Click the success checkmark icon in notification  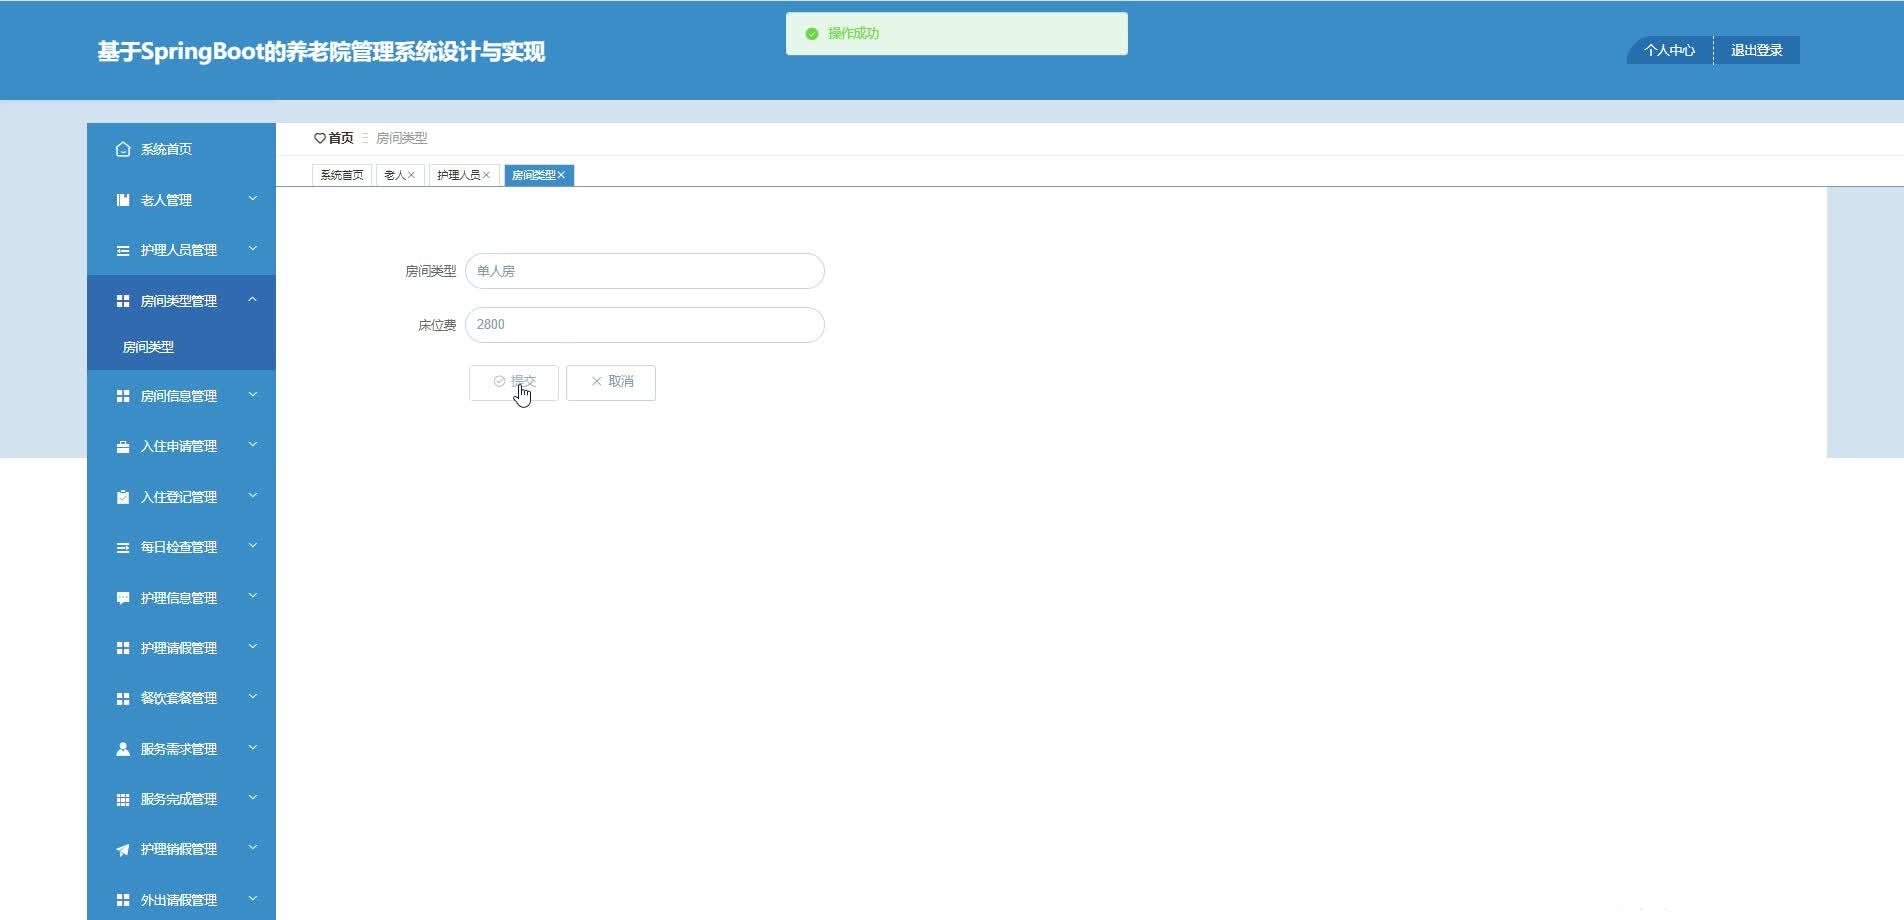[812, 34]
